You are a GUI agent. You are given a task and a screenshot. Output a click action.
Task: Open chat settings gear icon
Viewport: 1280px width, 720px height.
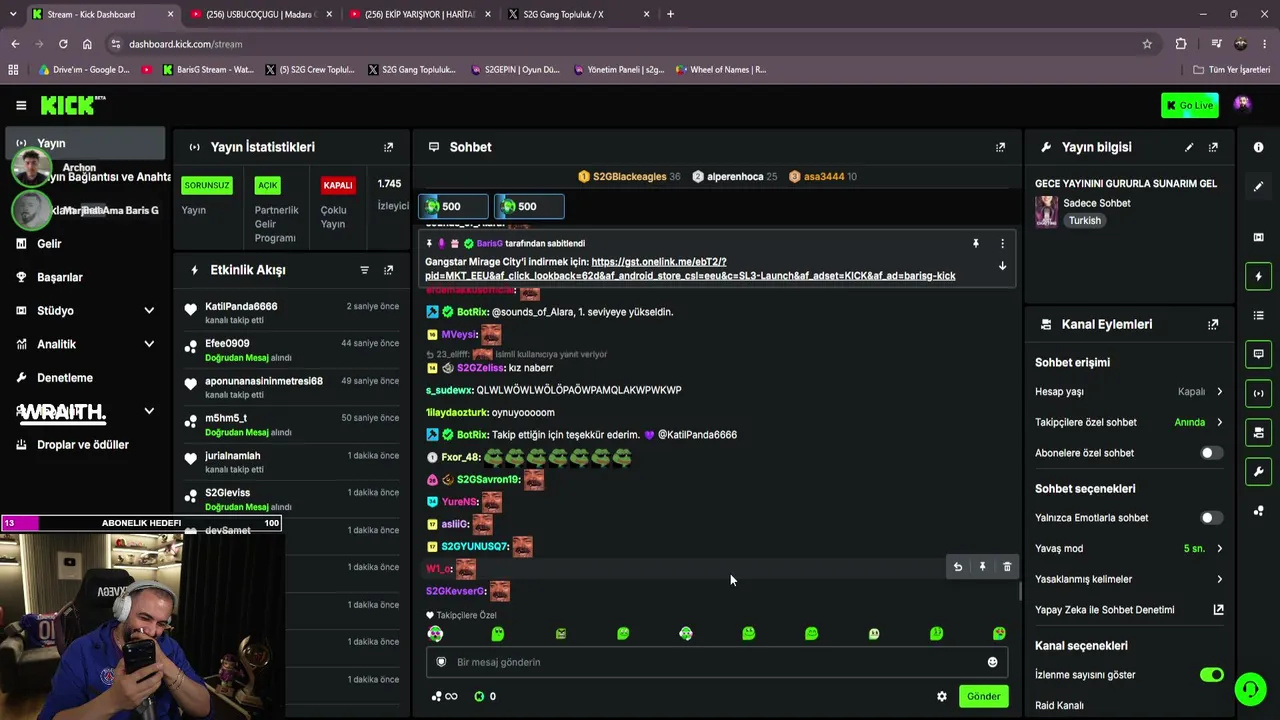942,696
